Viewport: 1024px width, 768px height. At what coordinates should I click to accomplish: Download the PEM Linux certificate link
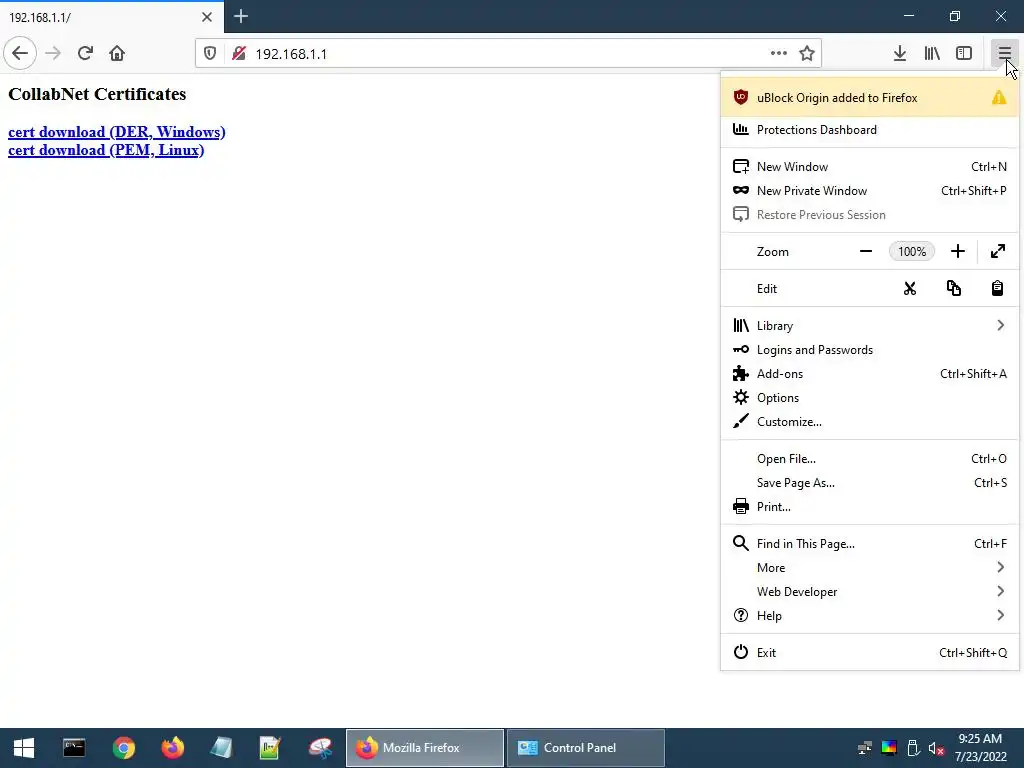point(106,150)
